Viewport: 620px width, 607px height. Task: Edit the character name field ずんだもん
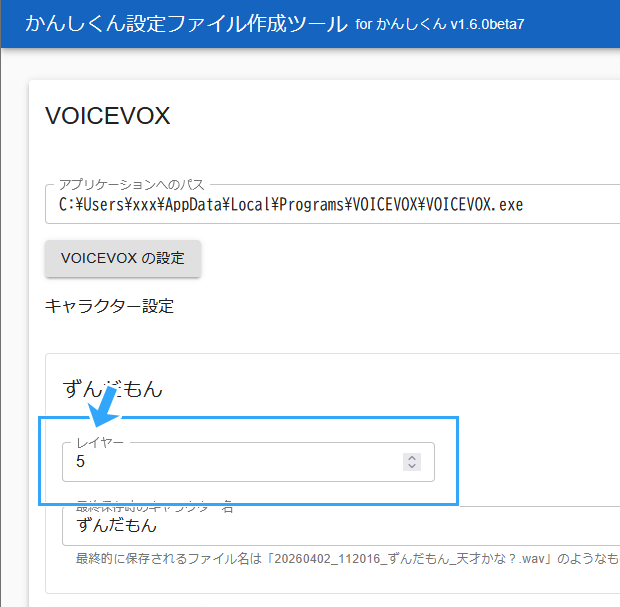[341, 526]
